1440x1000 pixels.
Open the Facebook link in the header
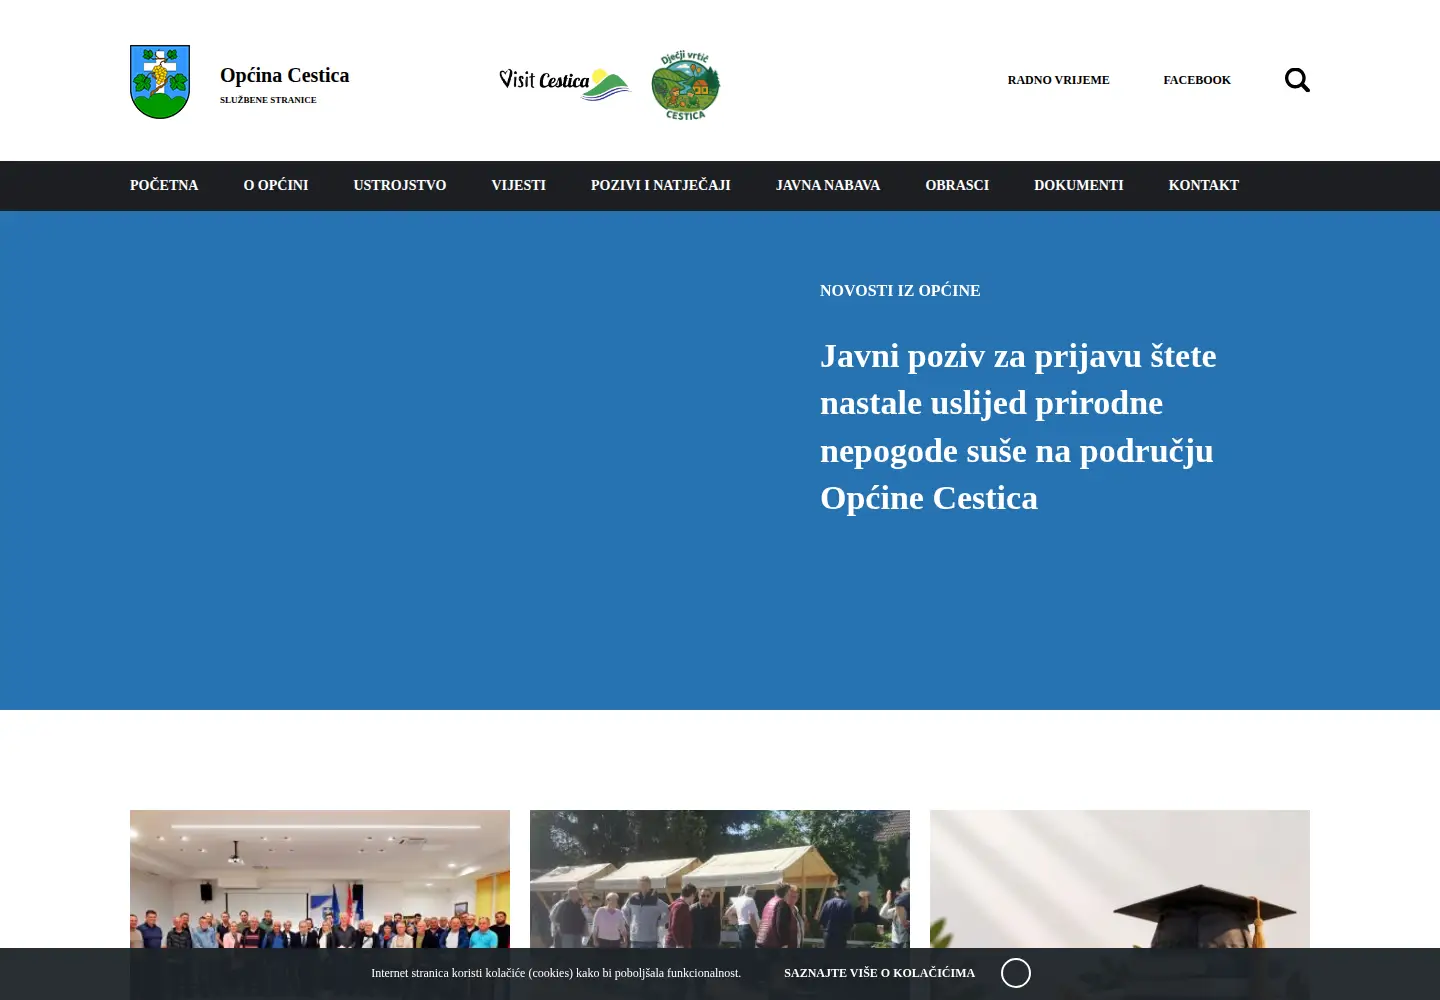click(1197, 80)
